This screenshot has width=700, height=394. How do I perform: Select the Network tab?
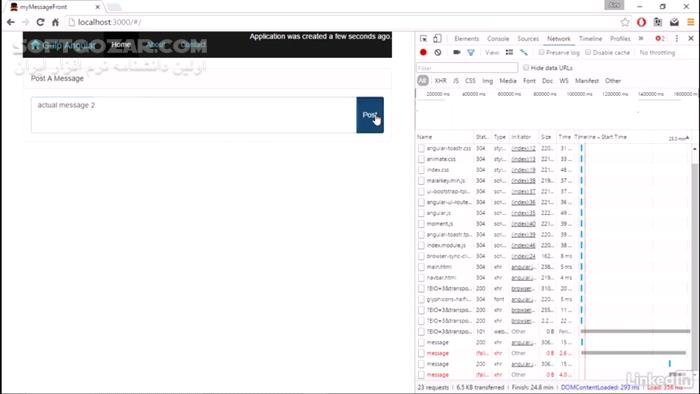(558, 39)
